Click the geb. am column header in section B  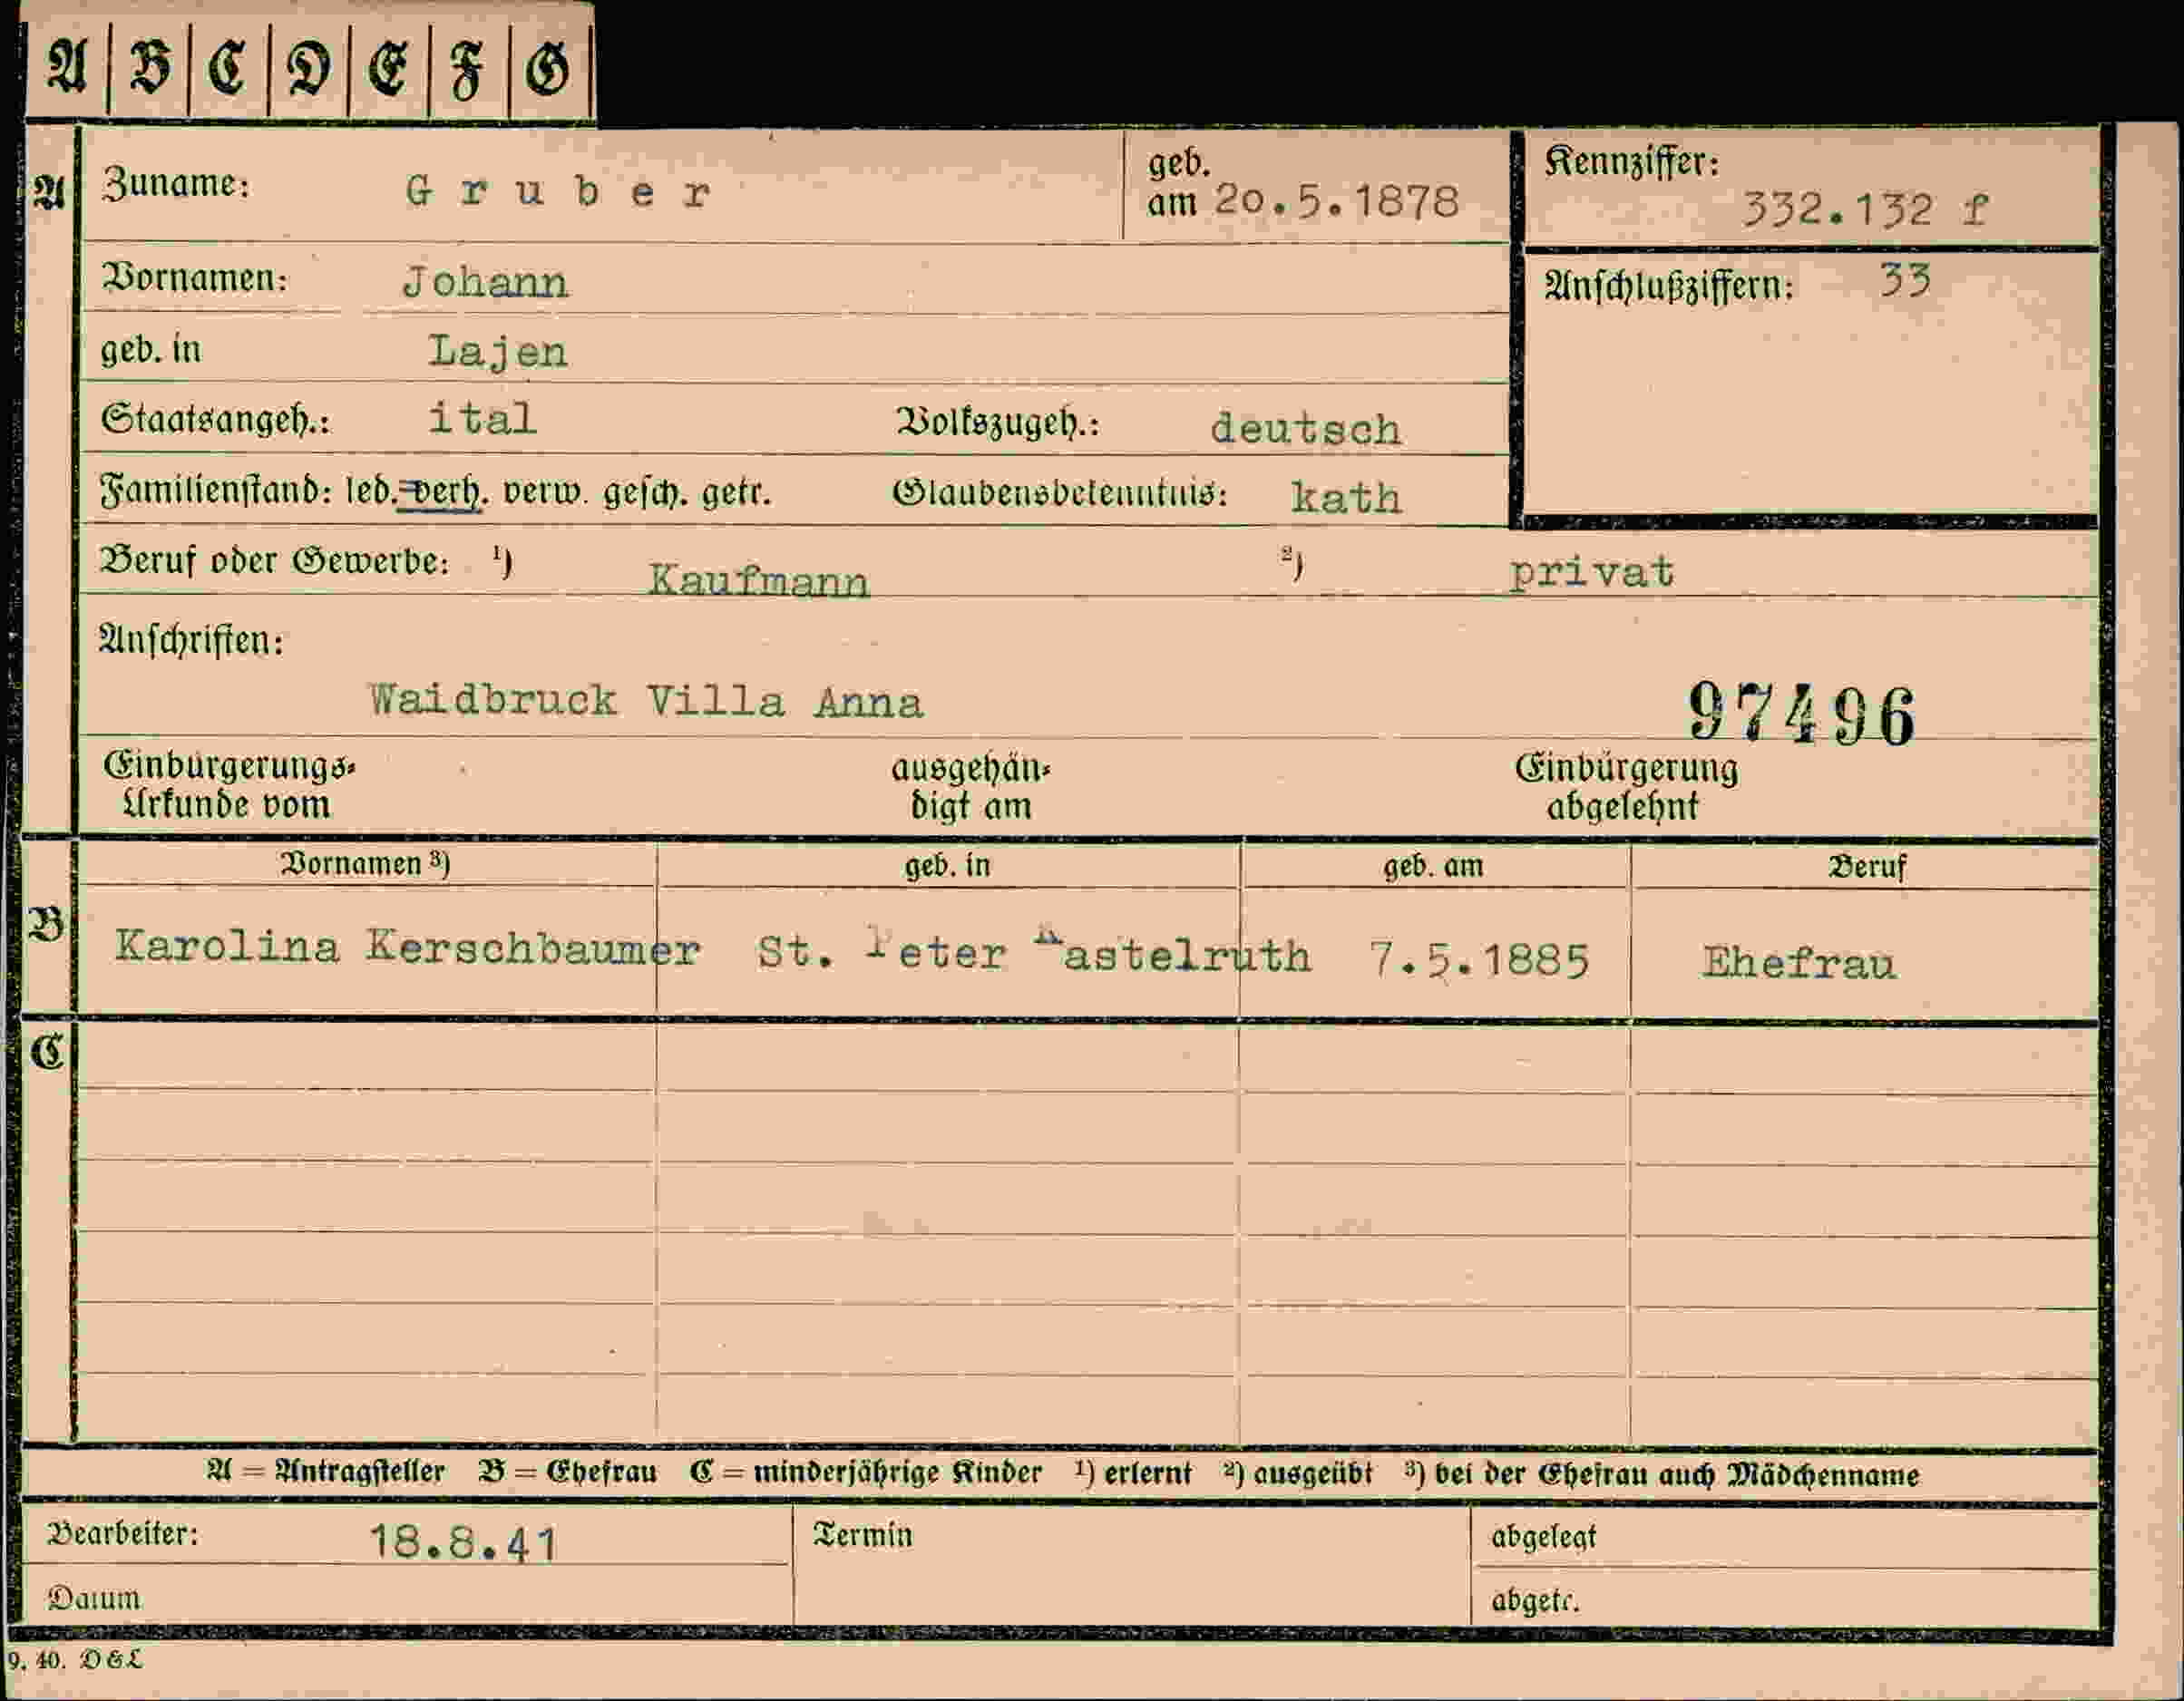click(x=1433, y=866)
